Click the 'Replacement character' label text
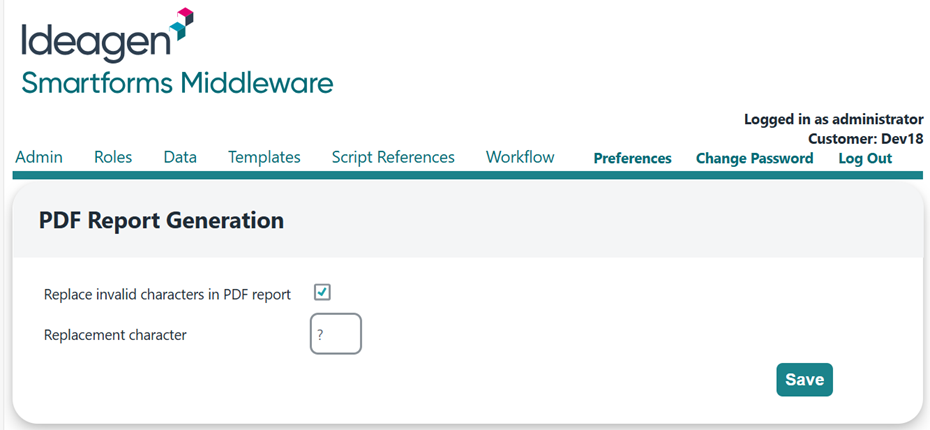The image size is (930, 430). 115,335
